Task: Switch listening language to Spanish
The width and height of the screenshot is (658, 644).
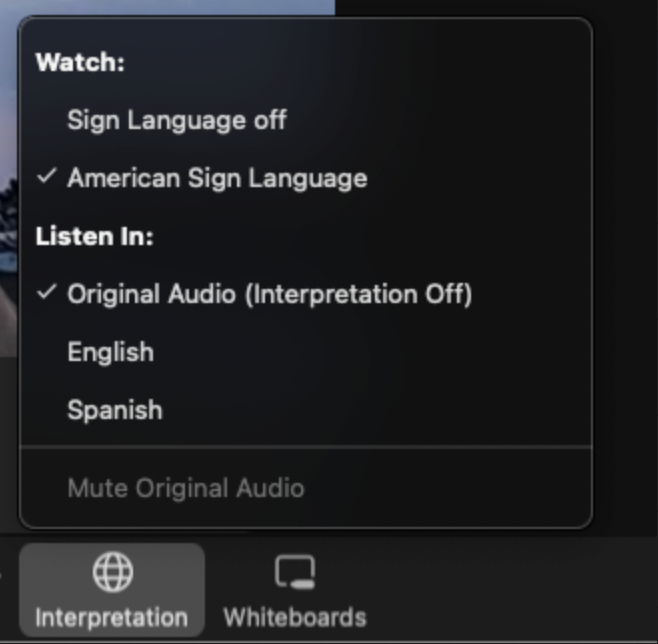Action: [x=115, y=410]
